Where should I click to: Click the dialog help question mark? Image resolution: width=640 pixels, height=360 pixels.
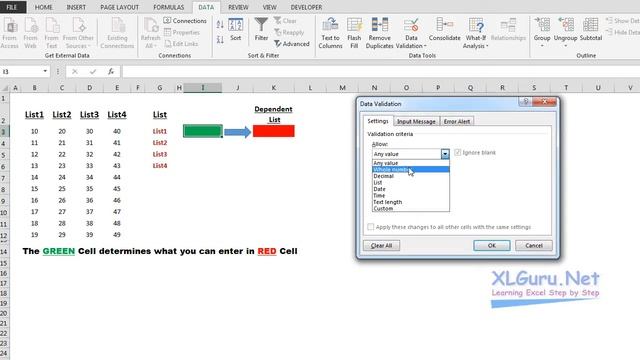(x=525, y=102)
